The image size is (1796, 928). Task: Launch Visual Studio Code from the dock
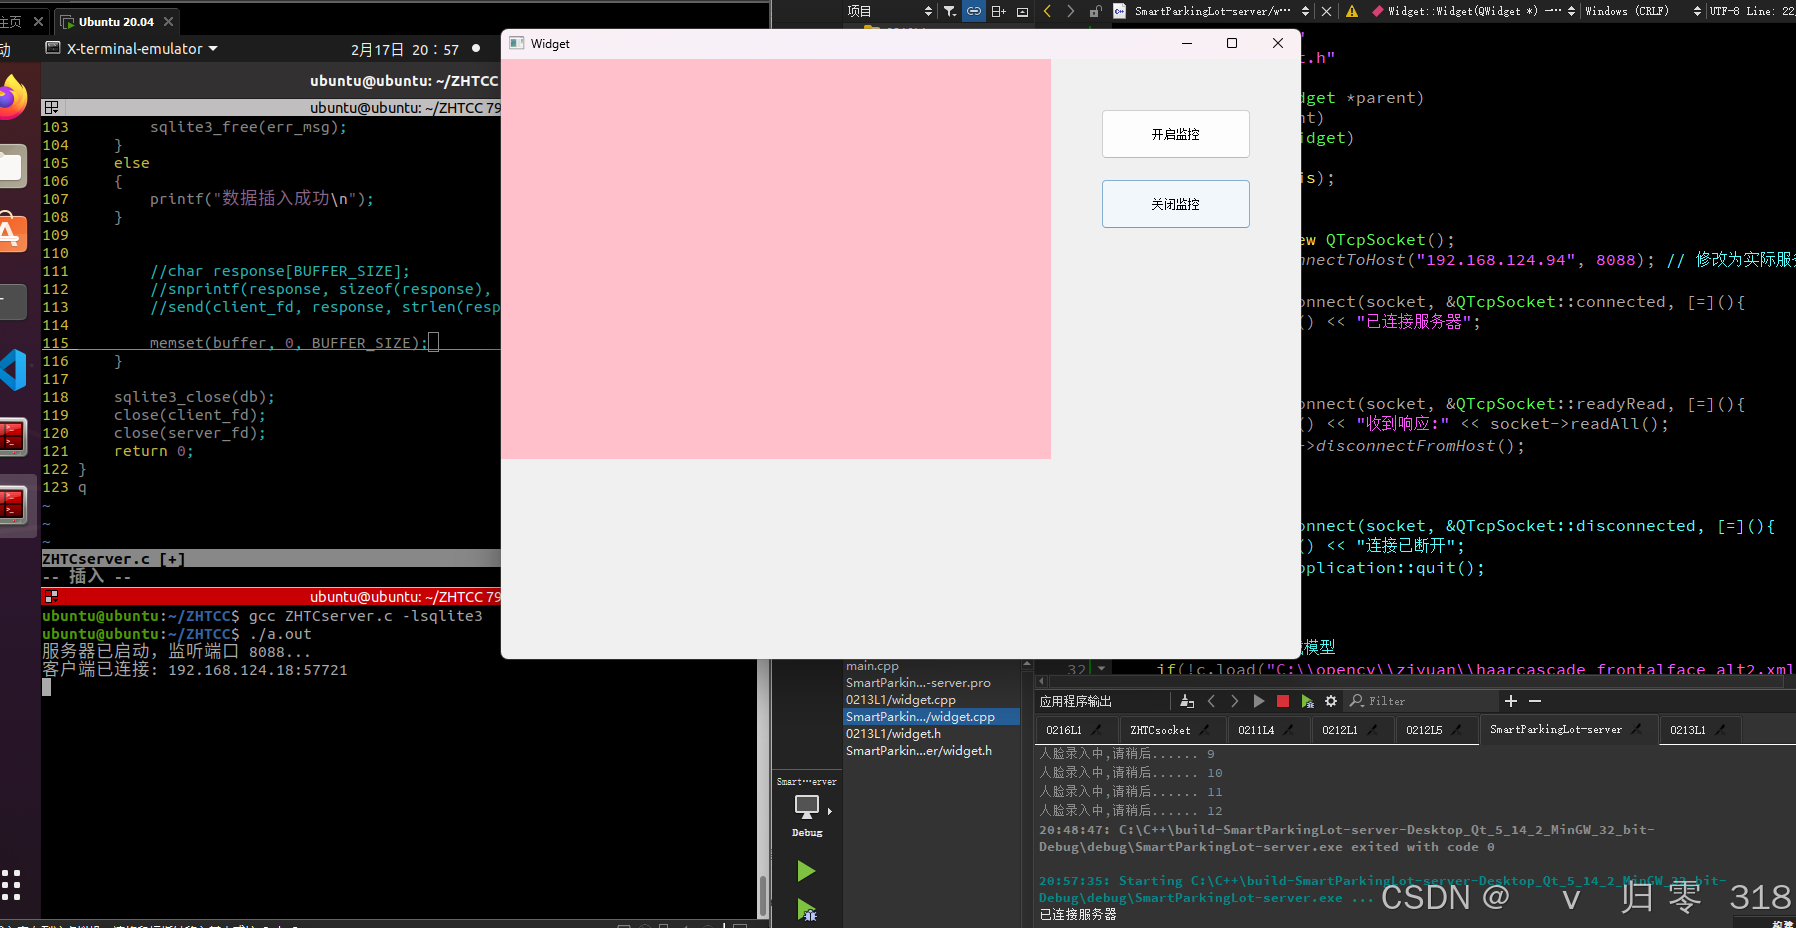tap(12, 370)
